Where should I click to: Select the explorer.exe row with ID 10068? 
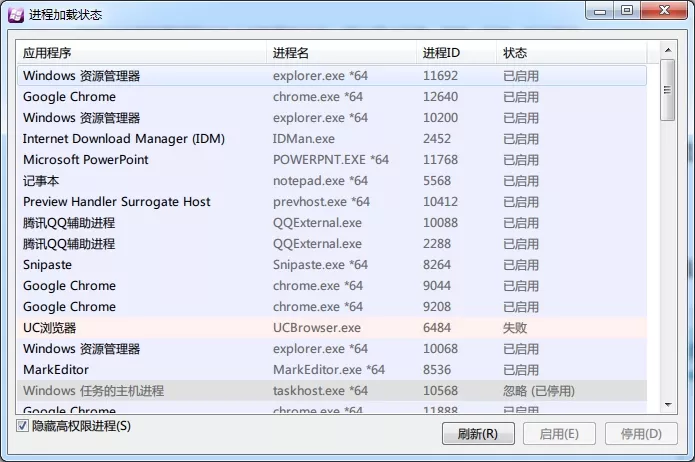(332, 349)
